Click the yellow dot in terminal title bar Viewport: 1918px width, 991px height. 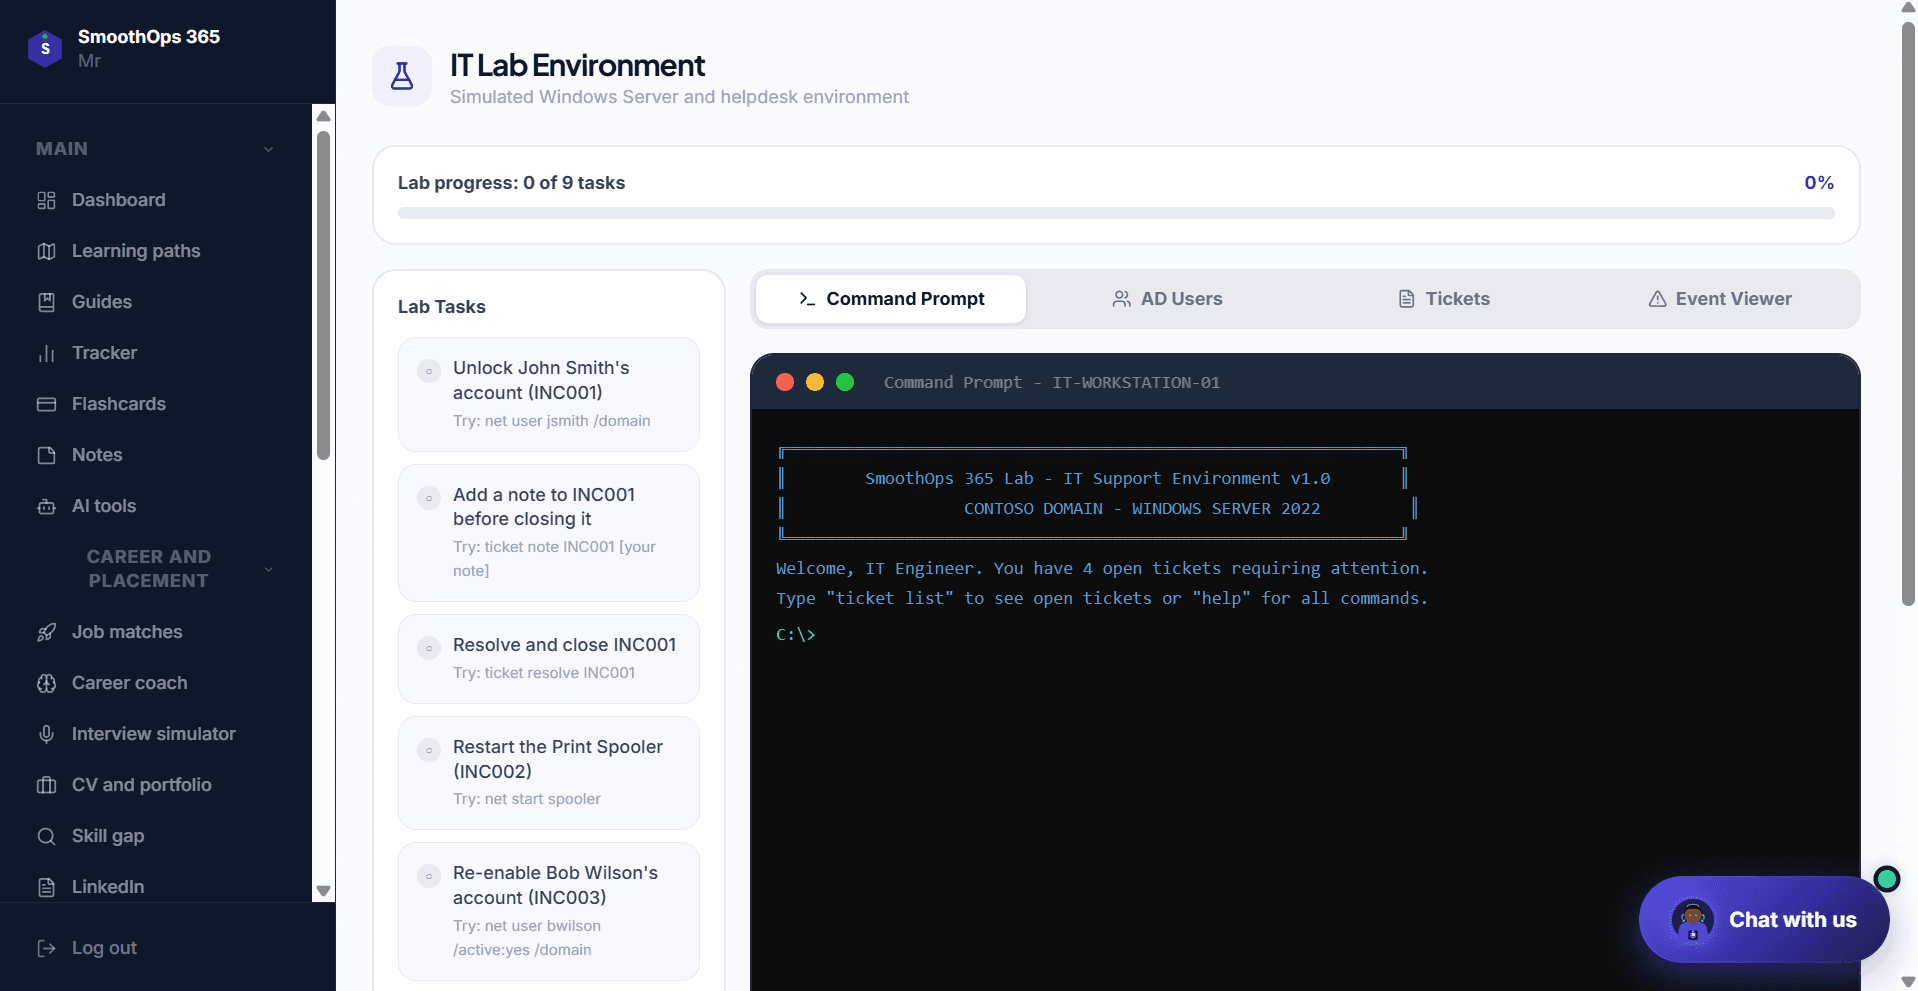coord(815,382)
